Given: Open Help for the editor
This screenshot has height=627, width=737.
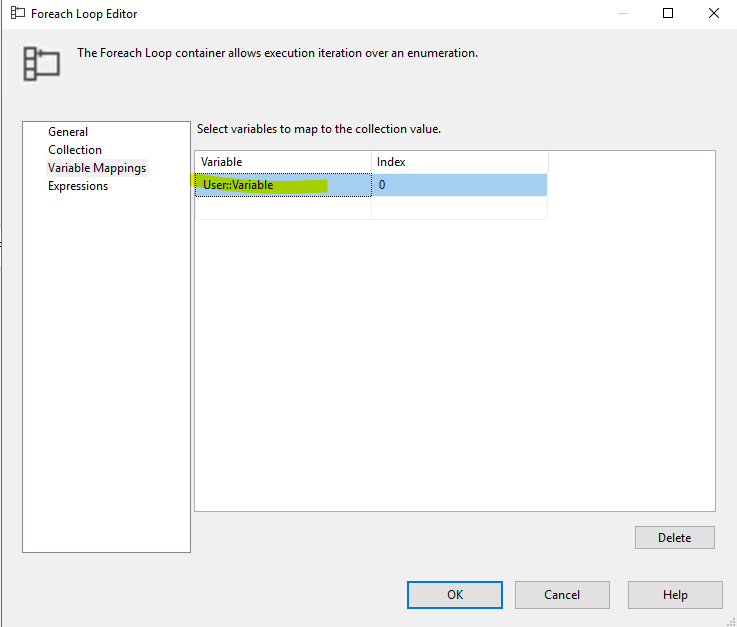Looking at the screenshot, I should tap(675, 595).
